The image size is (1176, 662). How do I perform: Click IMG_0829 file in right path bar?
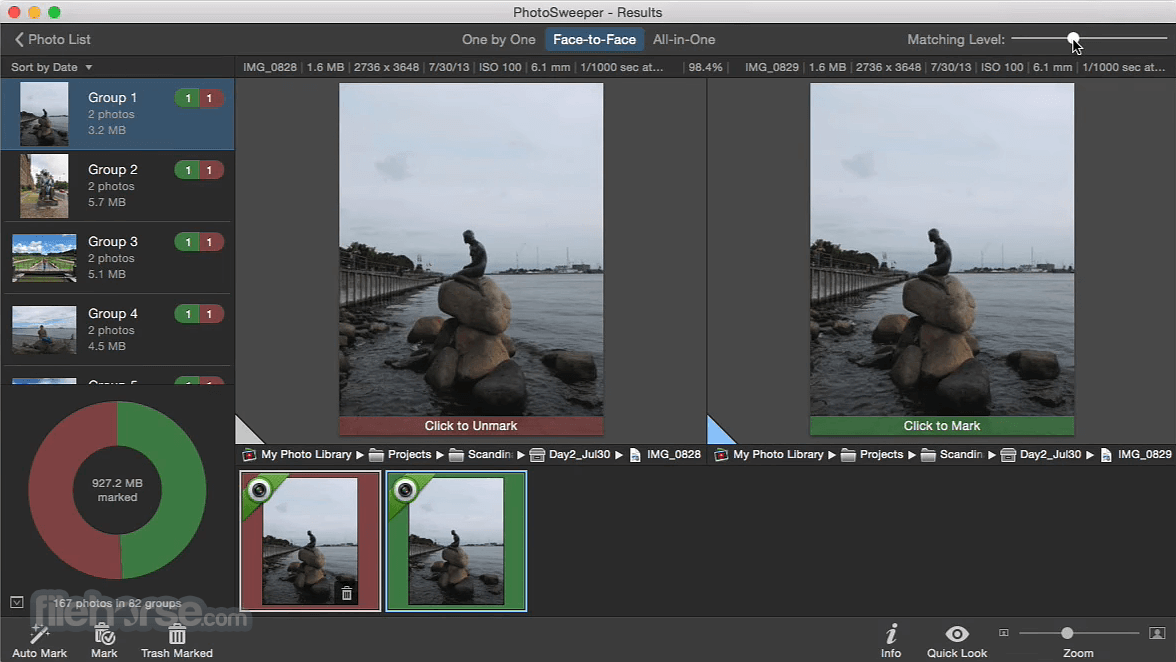1136,454
